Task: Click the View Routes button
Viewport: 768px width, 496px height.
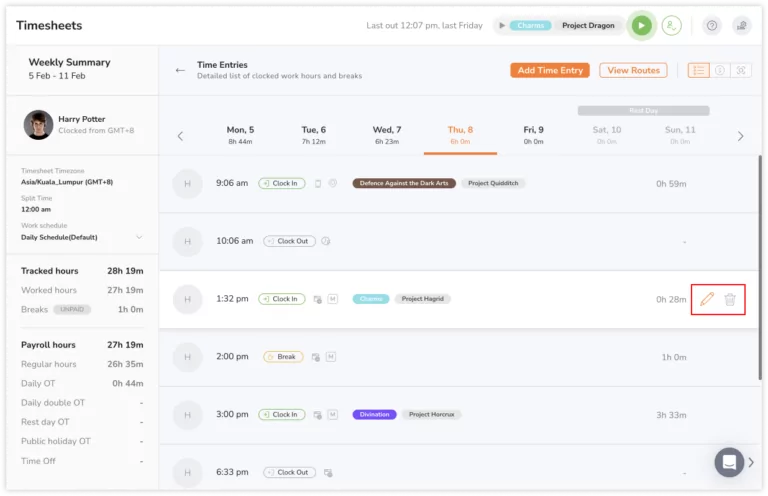Action: coord(633,71)
